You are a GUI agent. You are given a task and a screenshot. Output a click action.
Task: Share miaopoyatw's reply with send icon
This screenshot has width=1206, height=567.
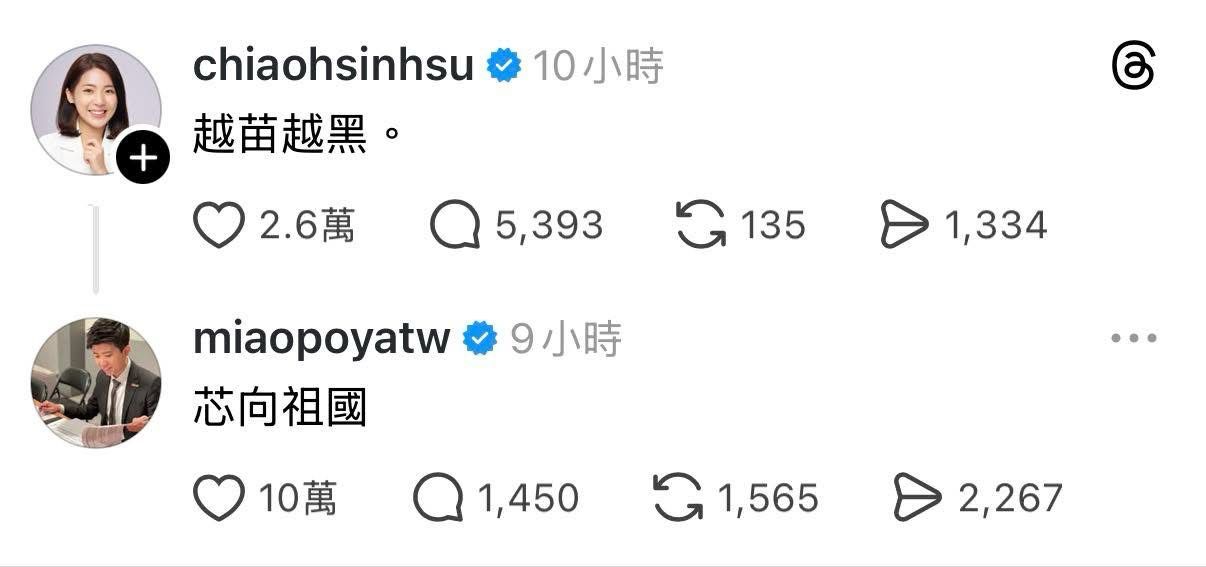point(918,497)
